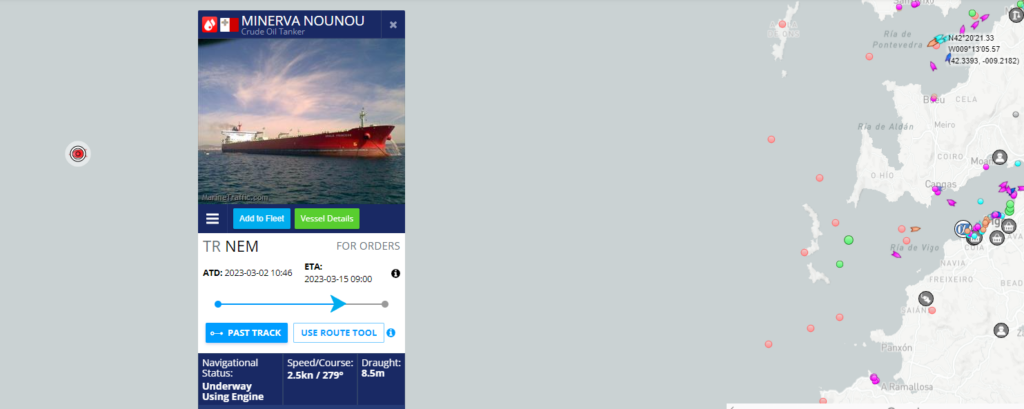Screen dimensions: 1024x409
Task: Click the voyage progress arrow marker
Action: [338, 304]
